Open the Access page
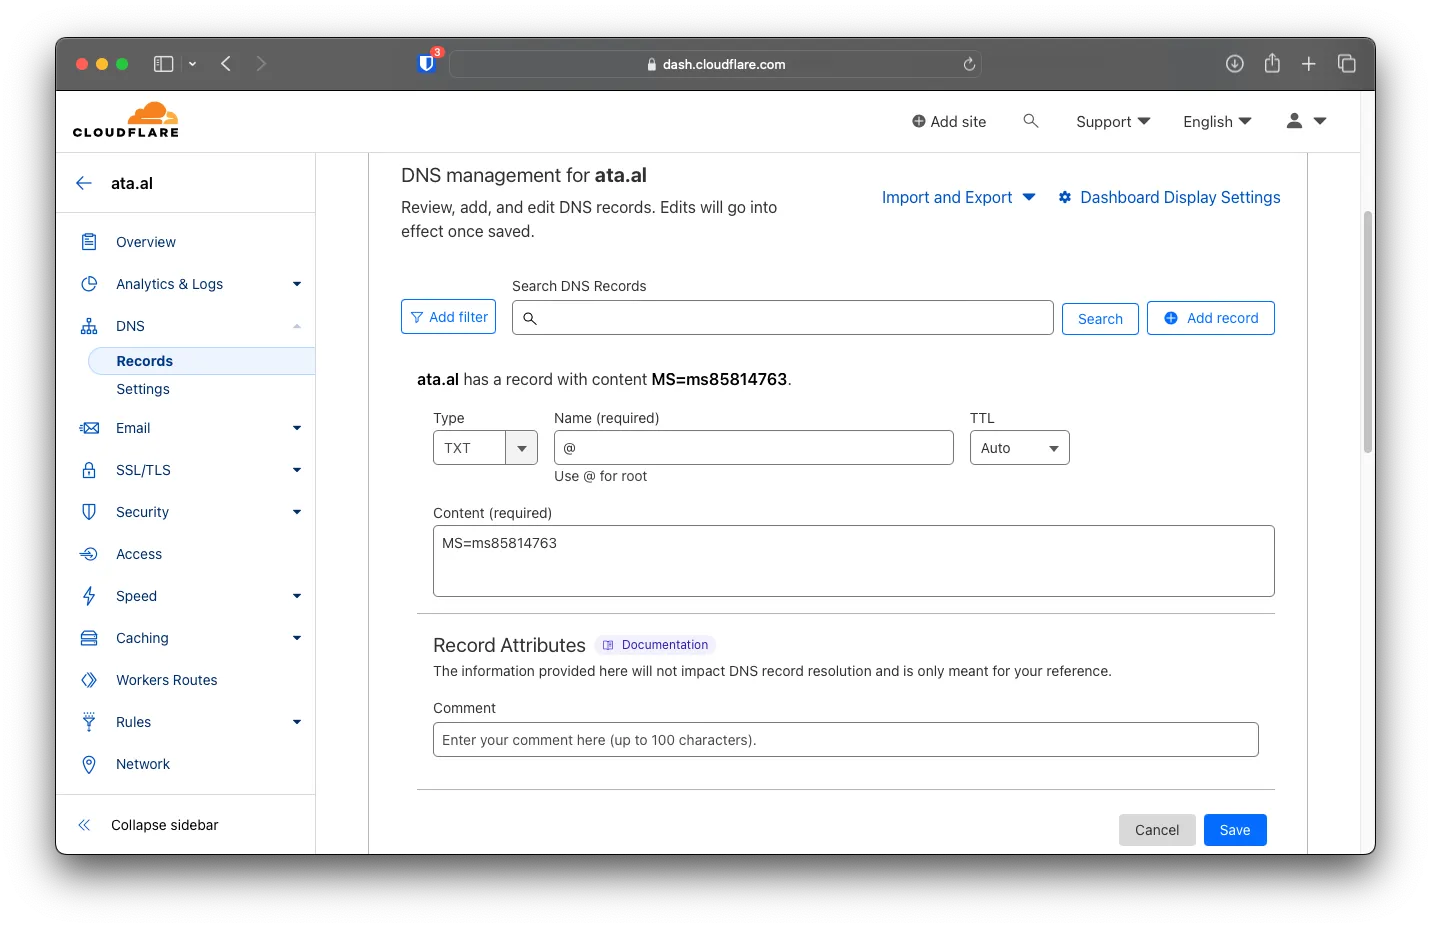Viewport: 1431px width, 928px height. point(139,554)
